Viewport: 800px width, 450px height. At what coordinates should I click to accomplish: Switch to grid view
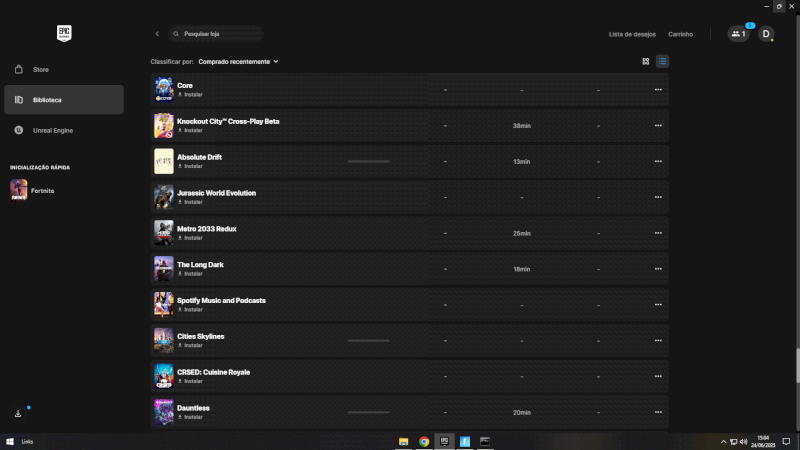click(x=645, y=61)
